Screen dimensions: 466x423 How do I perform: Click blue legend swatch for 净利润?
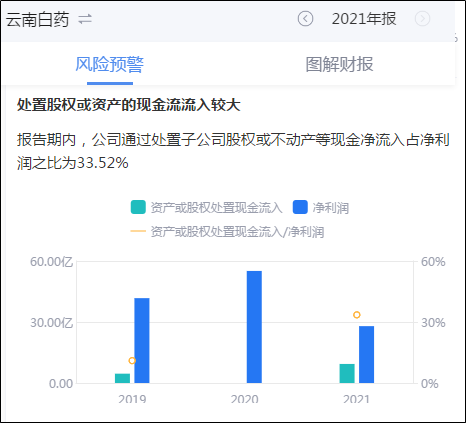click(300, 207)
